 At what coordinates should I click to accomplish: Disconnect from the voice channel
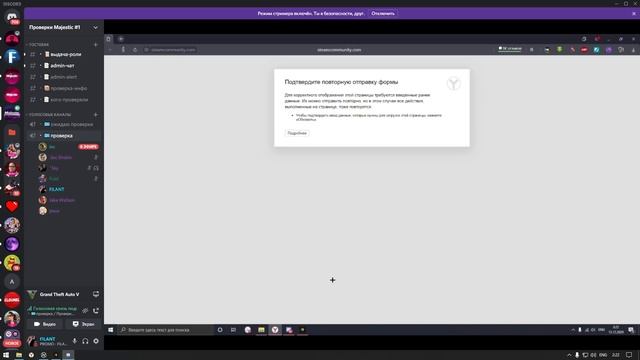pos(96,311)
